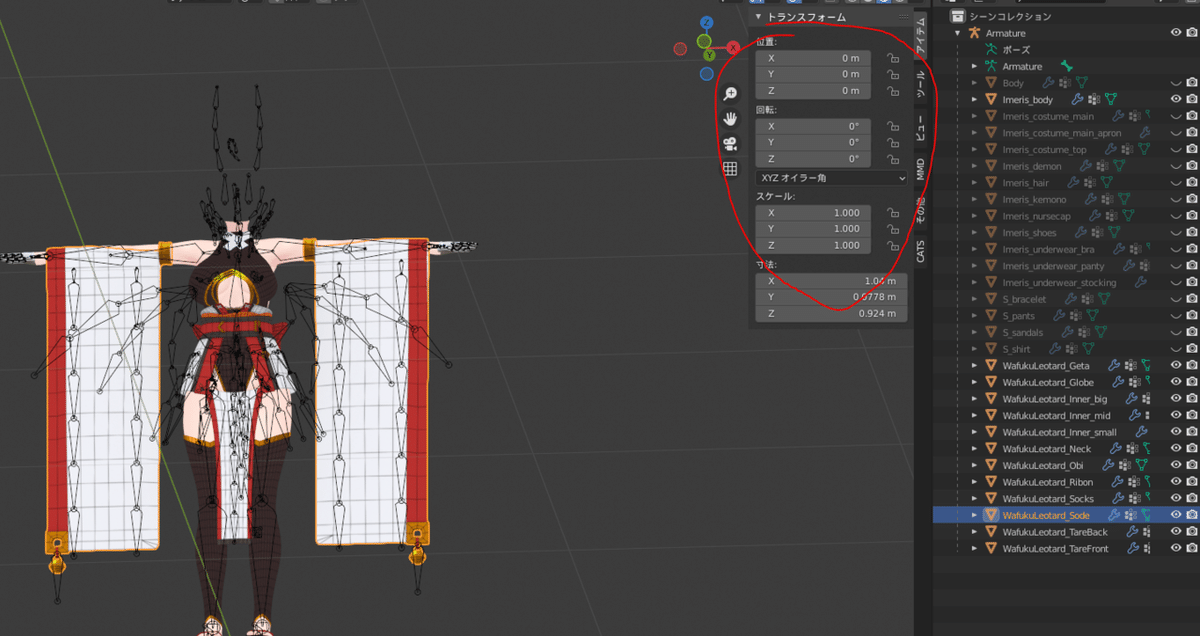1200x636 pixels.
Task: Expand the WafukuLeotard_Obi tree row
Action: tap(974, 465)
